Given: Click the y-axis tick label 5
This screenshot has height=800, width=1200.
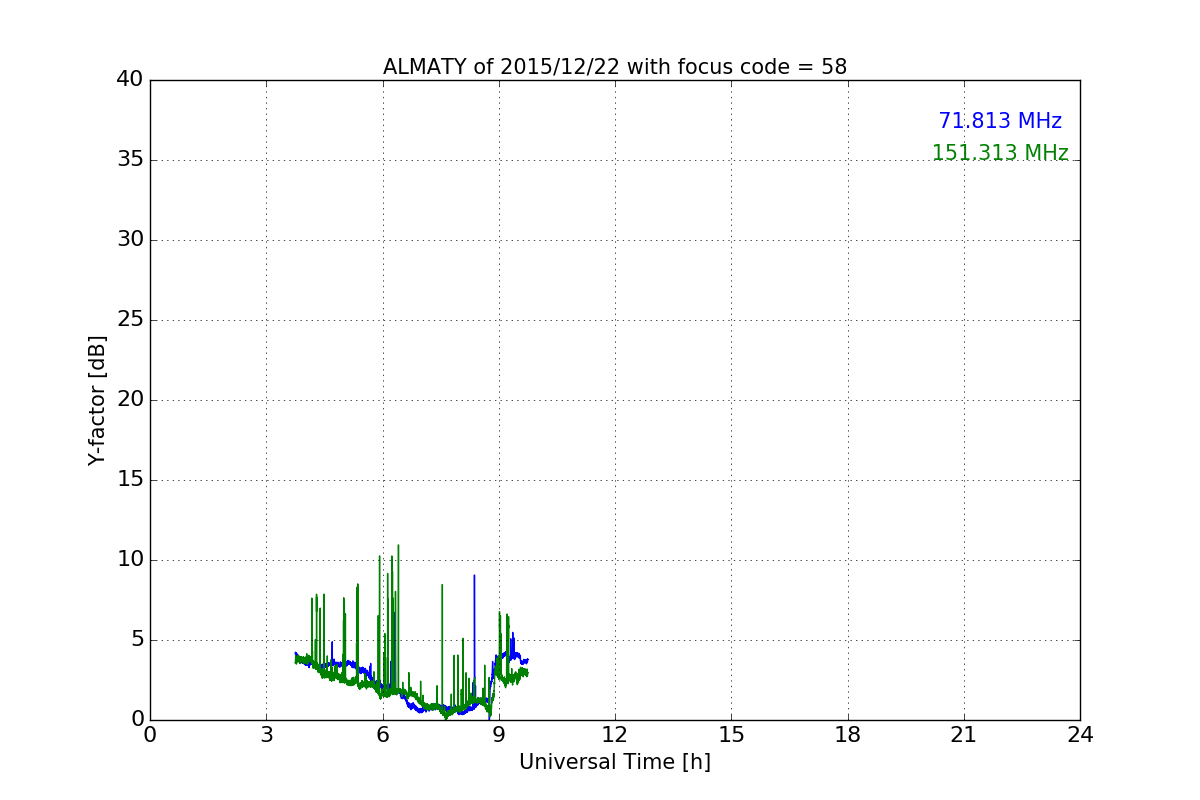Looking at the screenshot, I should tap(137, 640).
